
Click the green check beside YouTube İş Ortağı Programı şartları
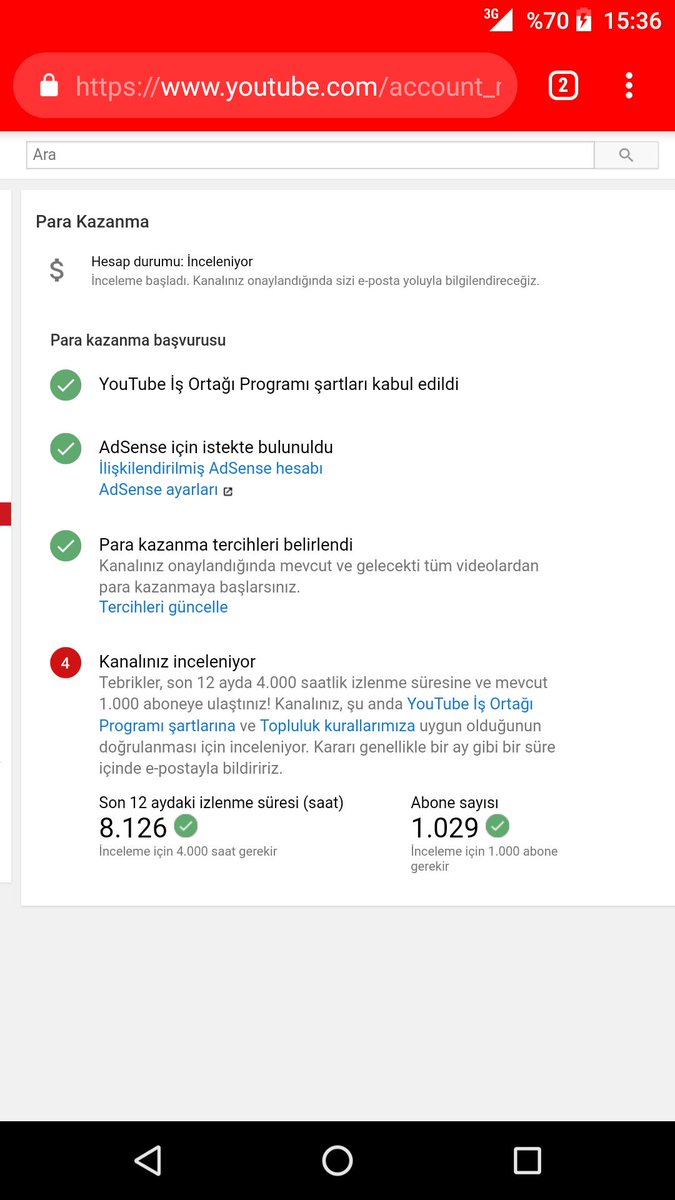click(x=66, y=385)
